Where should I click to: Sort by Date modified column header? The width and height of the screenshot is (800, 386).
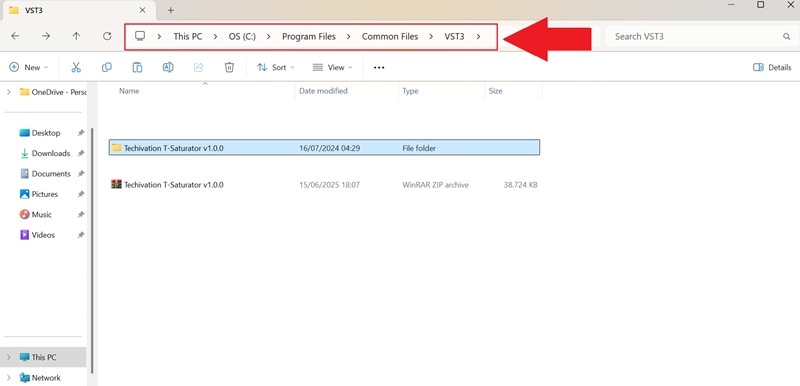[x=323, y=91]
